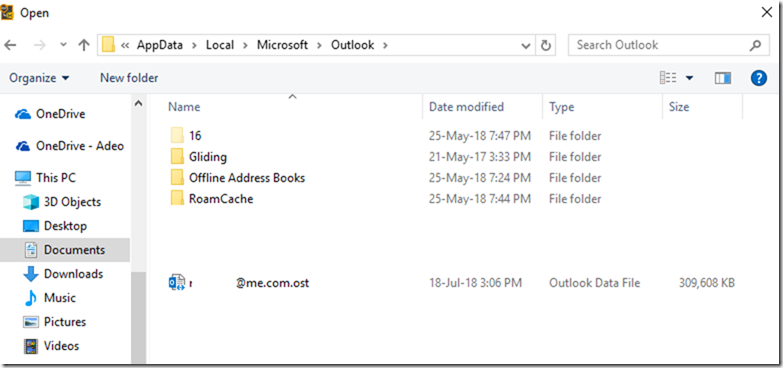783x368 pixels.
Task: Click the navigation pane scrollbar thumb
Action: coord(139,317)
